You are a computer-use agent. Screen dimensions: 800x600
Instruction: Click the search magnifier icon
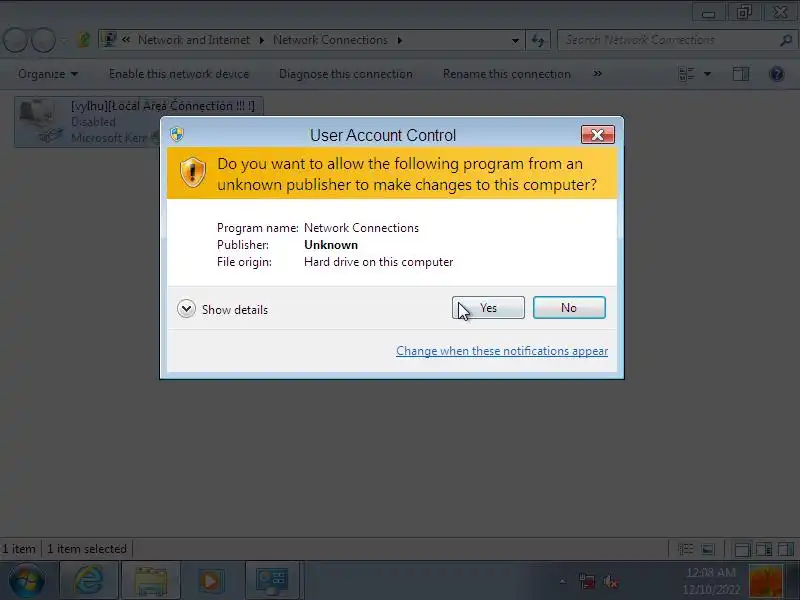coord(786,40)
